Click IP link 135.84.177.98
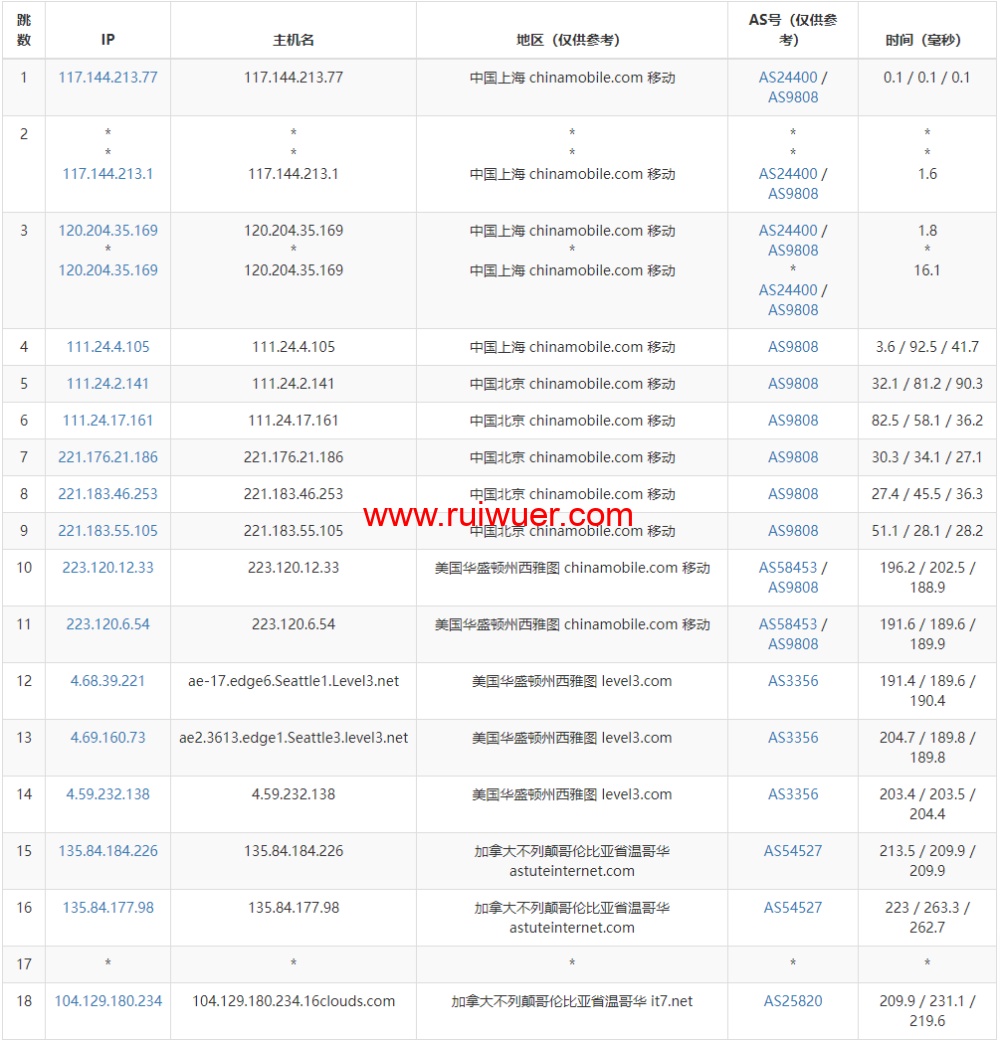This screenshot has width=1000, height=1040. point(108,908)
